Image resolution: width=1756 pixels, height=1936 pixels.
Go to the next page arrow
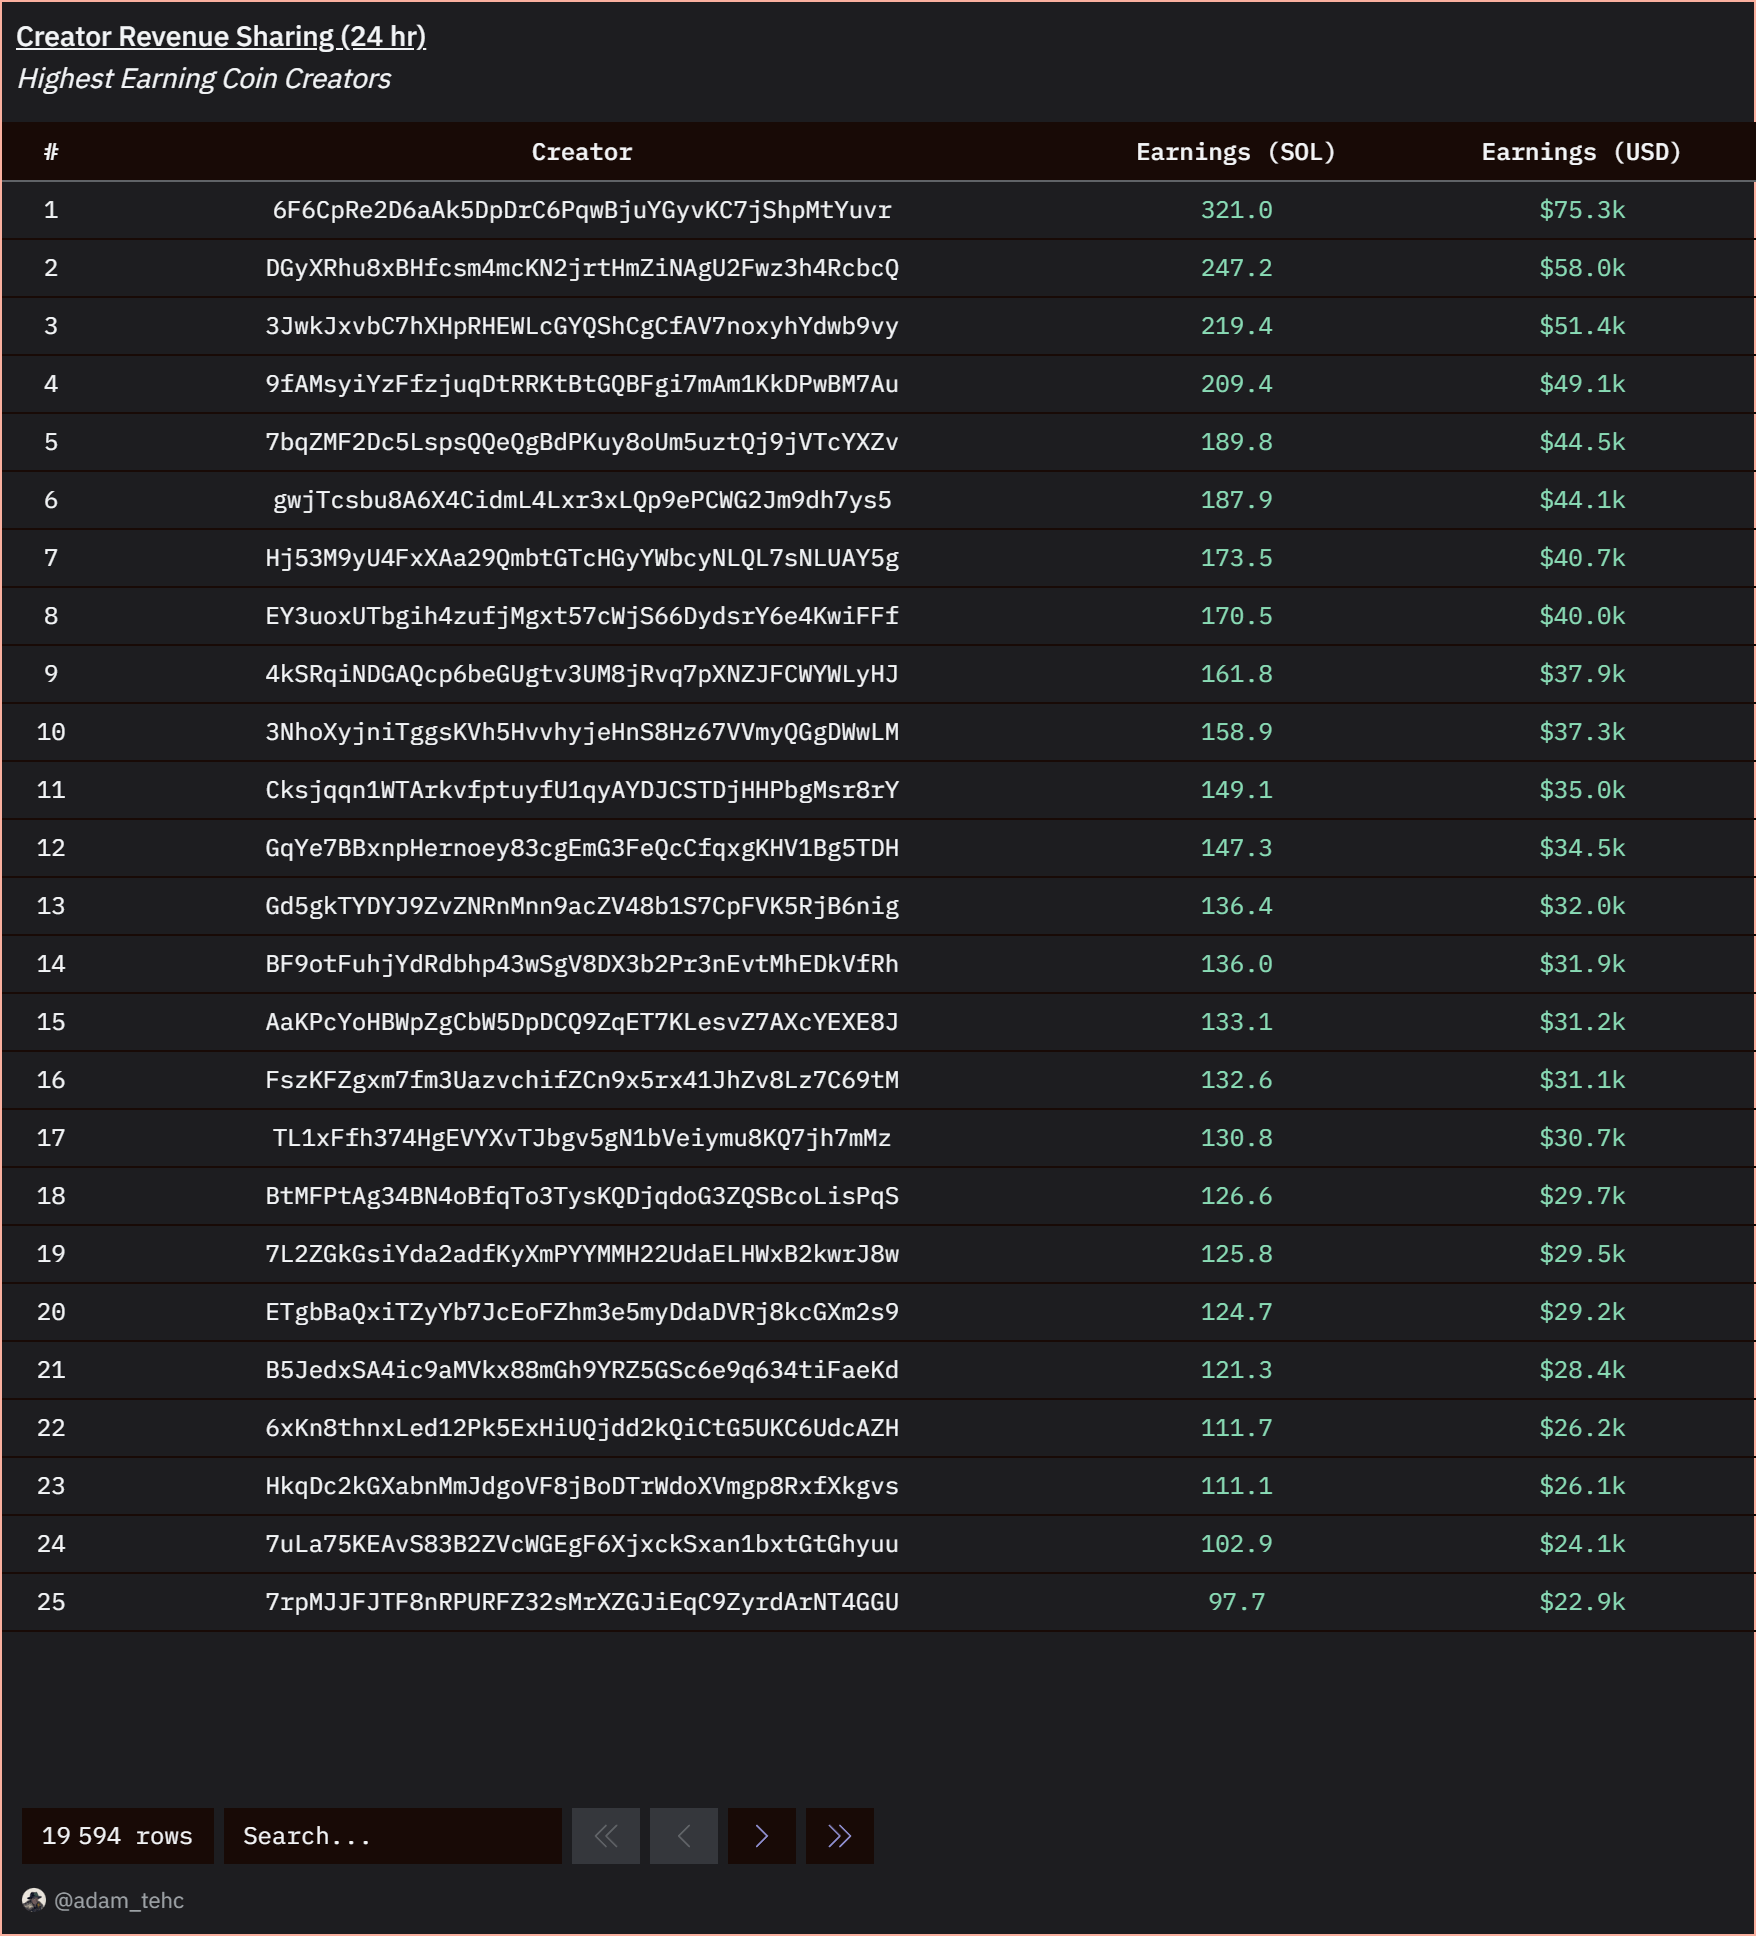(x=761, y=1836)
